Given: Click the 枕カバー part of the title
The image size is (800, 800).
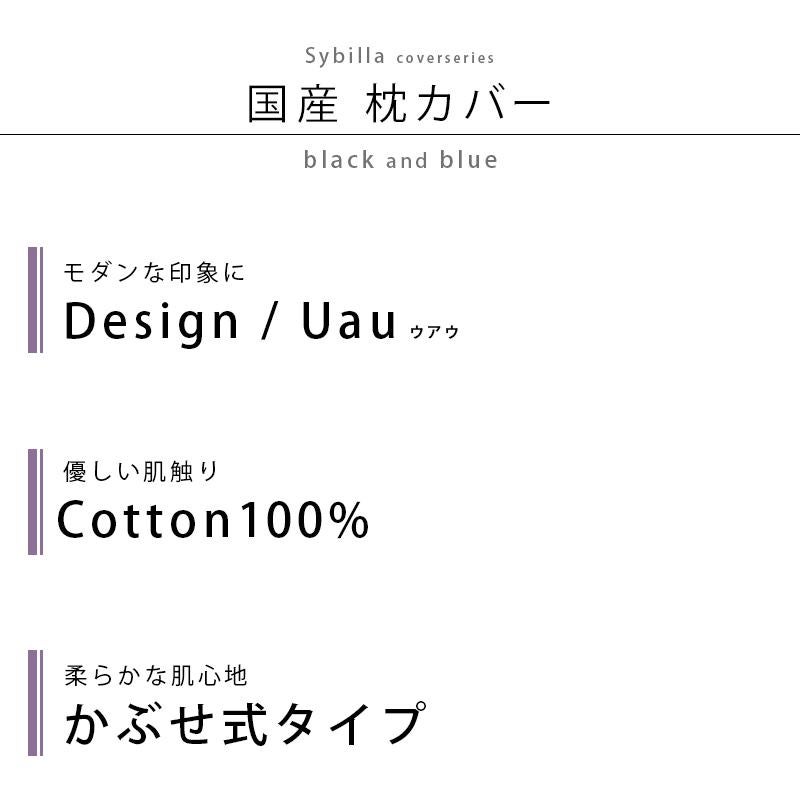Looking at the screenshot, I should [458, 104].
